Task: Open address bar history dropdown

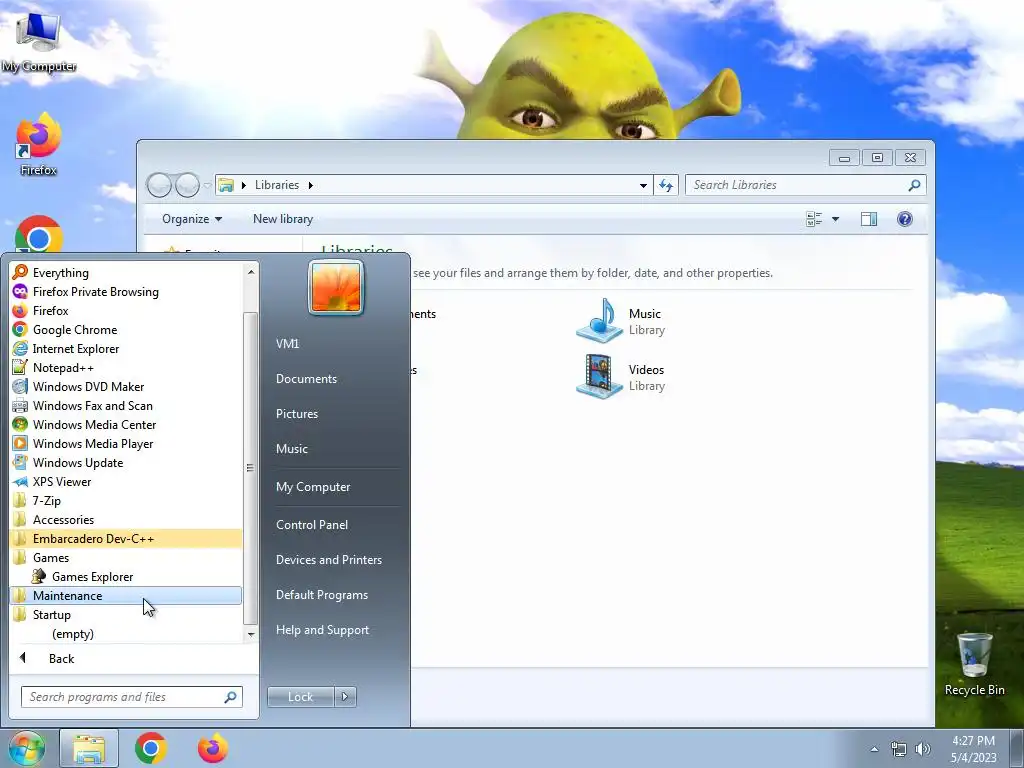Action: 643,185
